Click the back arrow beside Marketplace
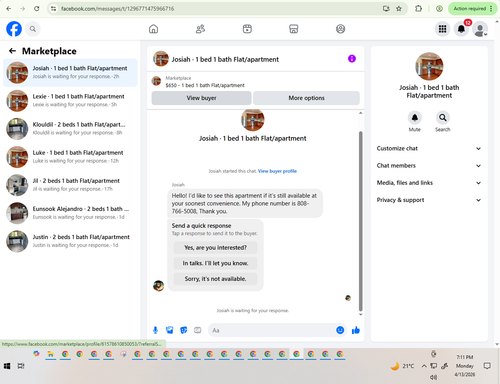500x384 pixels. point(12,51)
